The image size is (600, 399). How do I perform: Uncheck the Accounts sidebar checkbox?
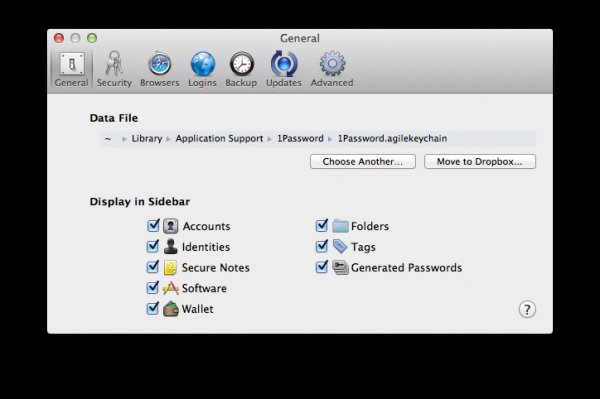point(153,226)
